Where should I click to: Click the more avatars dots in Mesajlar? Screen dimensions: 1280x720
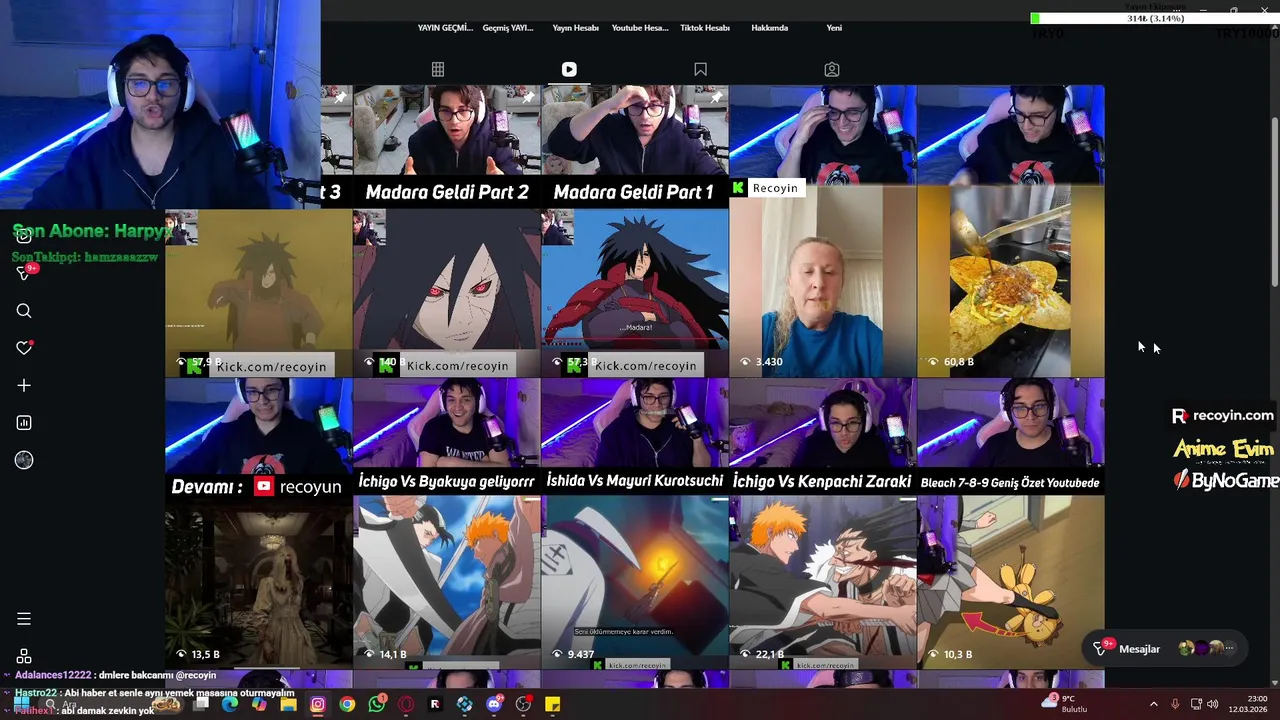click(x=1229, y=648)
